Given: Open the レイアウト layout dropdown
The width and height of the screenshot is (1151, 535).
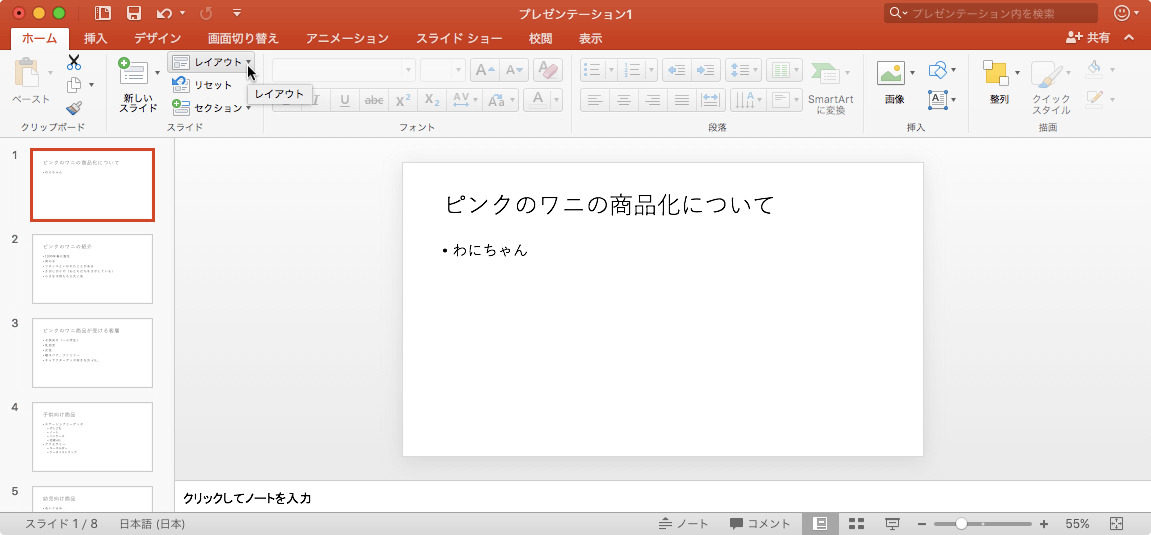Looking at the screenshot, I should tap(211, 62).
